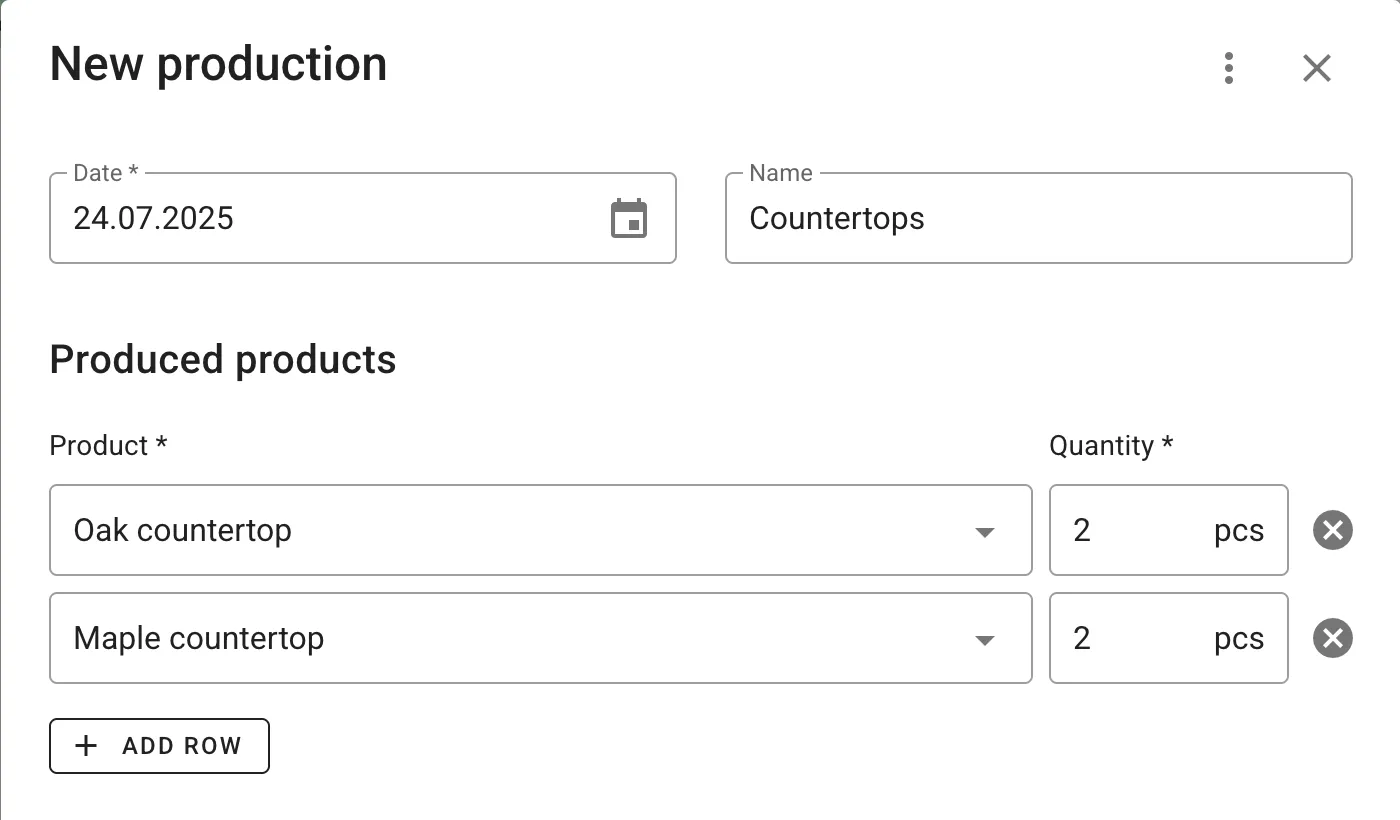This screenshot has height=820, width=1400.
Task: Click the New production dialog title
Action: point(218,65)
